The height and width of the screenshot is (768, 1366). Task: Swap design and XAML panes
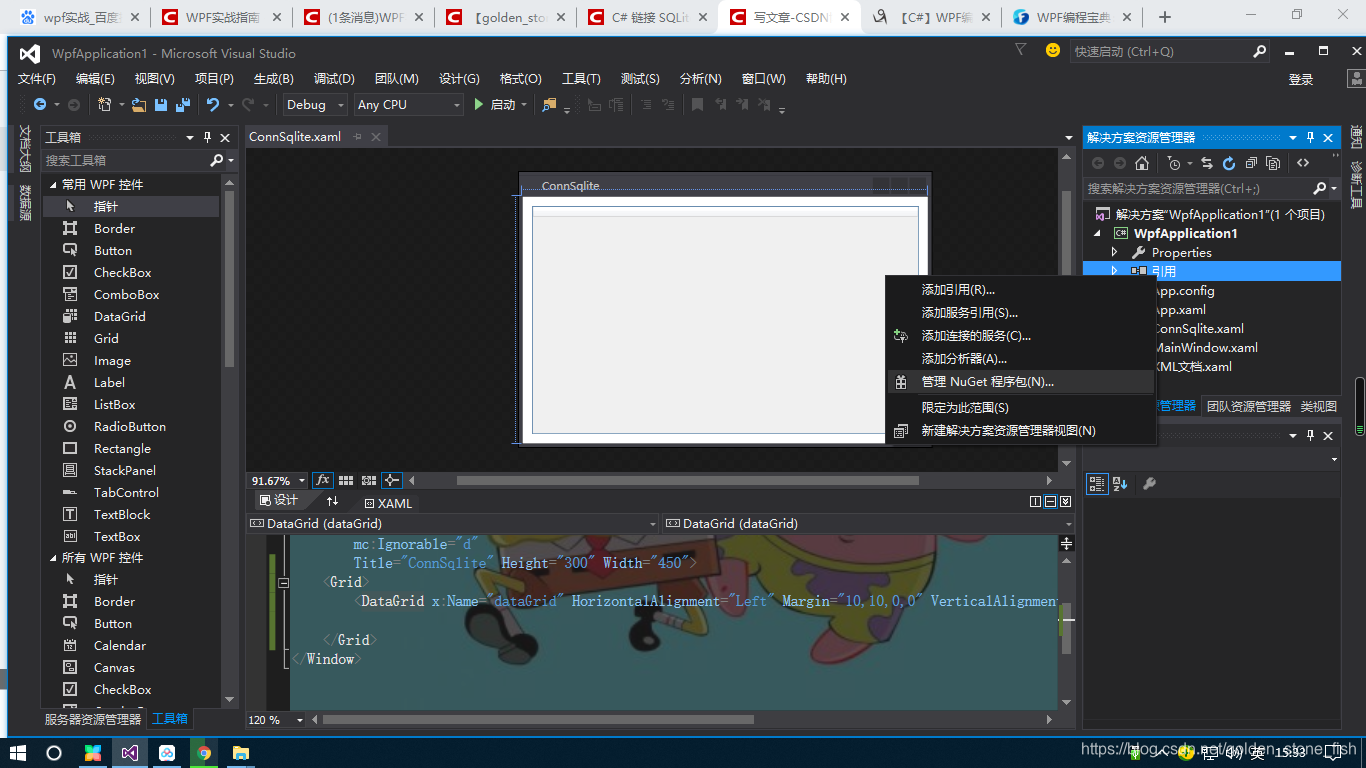coord(333,501)
